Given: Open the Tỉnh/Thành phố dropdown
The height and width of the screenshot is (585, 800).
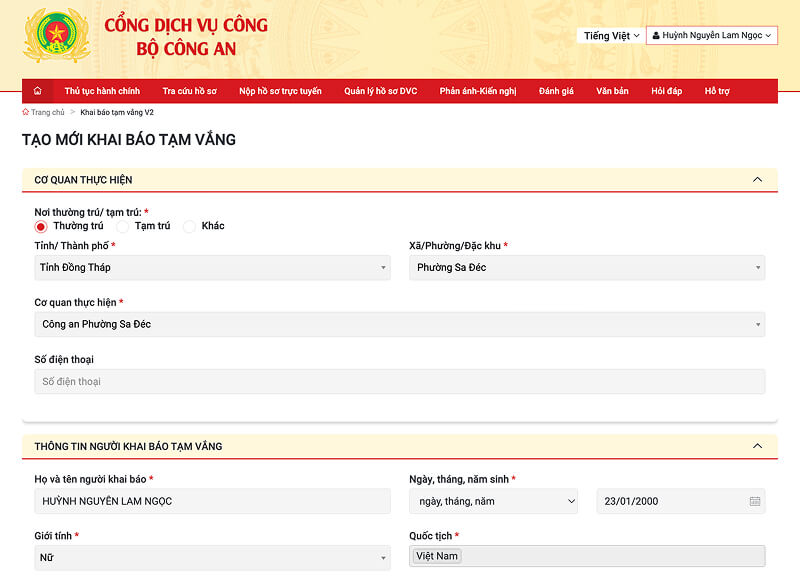Looking at the screenshot, I should point(212,268).
